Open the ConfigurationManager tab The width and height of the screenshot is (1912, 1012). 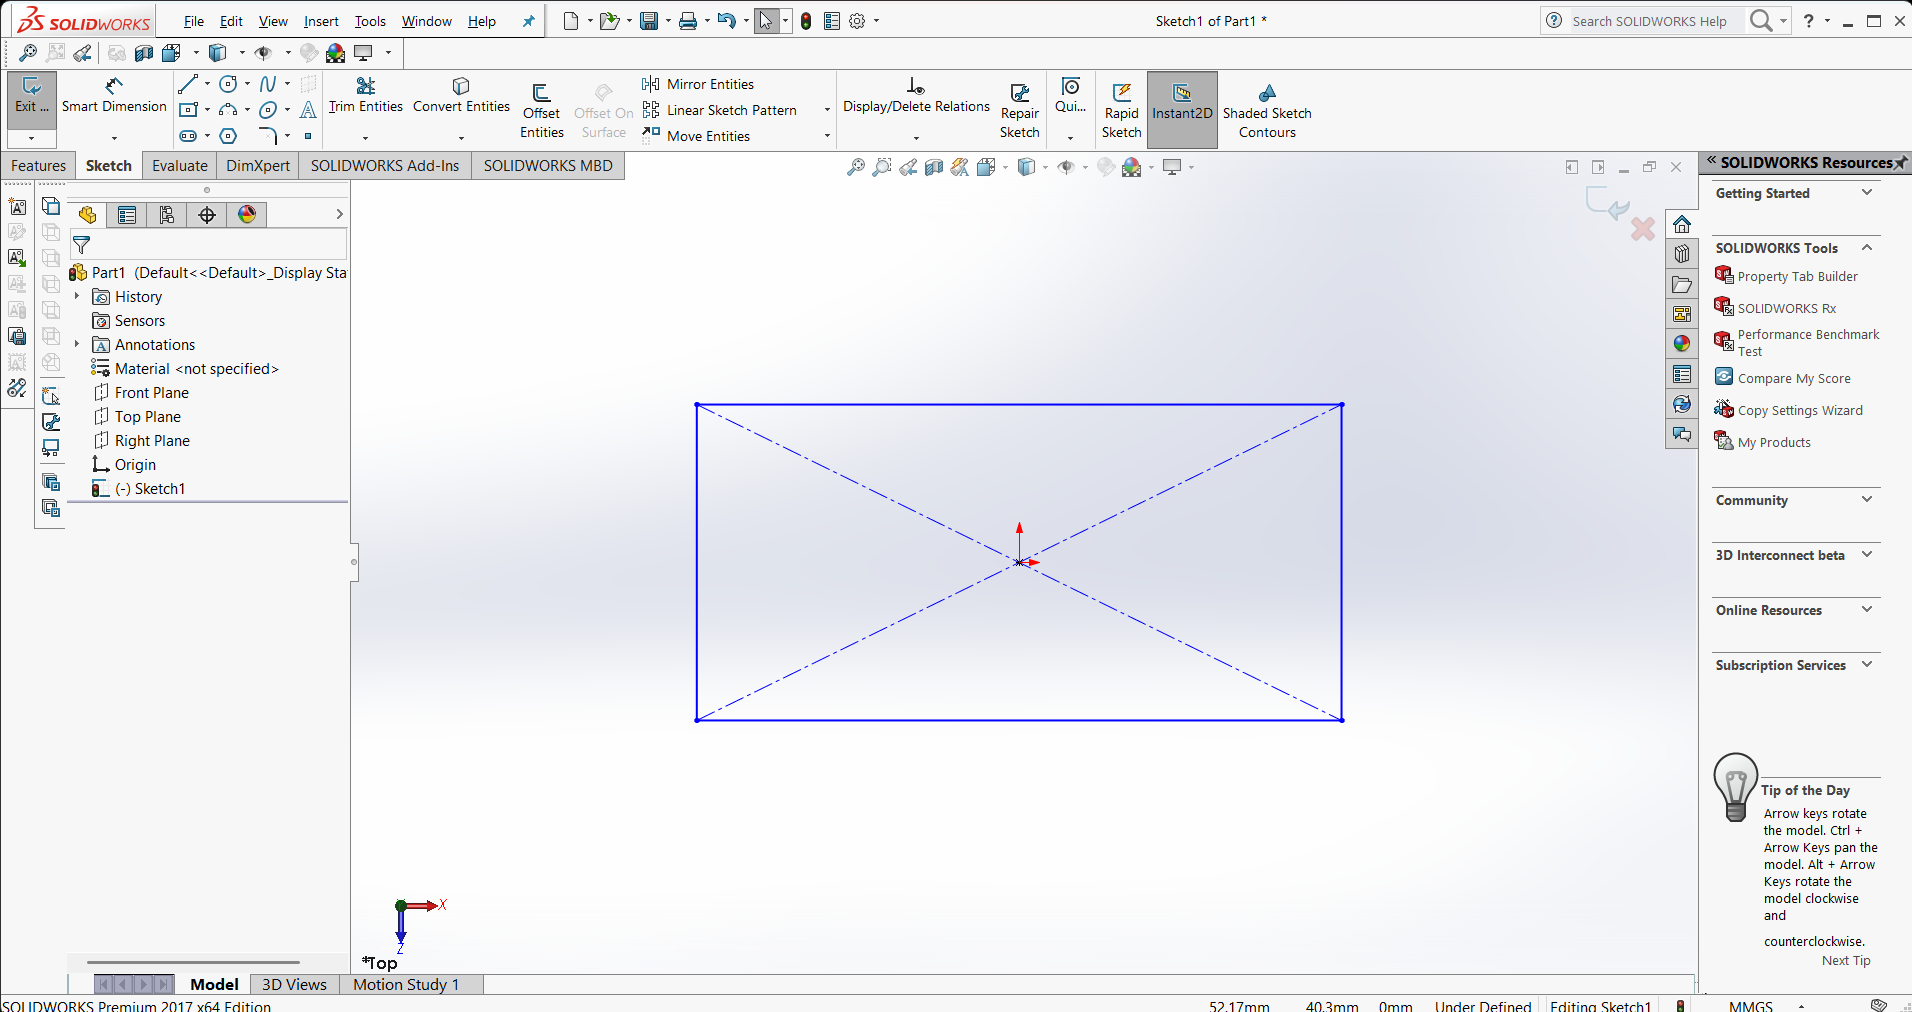(167, 215)
